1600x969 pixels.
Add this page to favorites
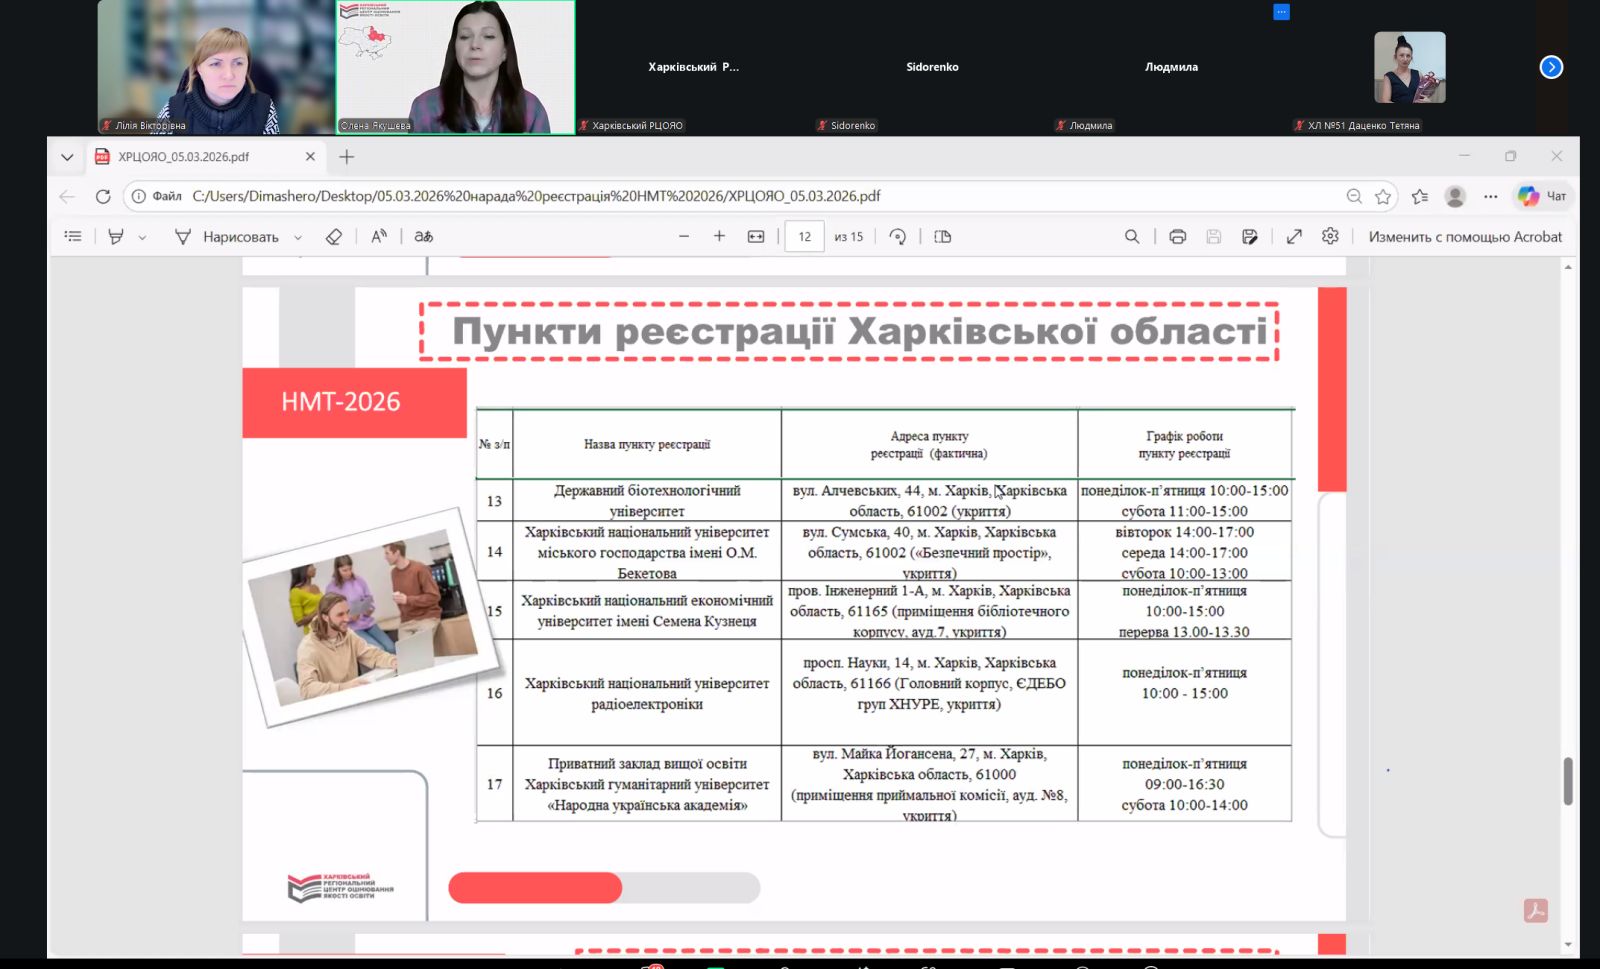[x=1383, y=197]
